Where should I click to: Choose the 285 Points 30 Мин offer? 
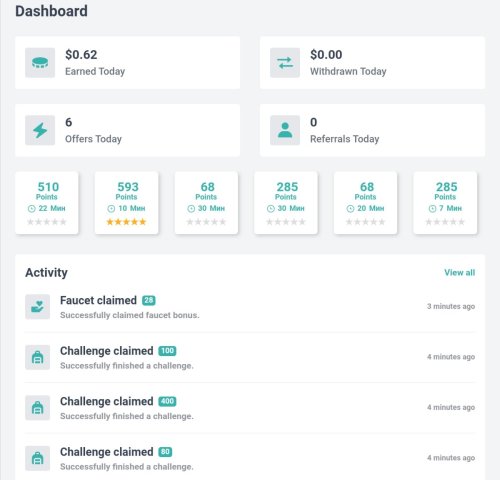pos(286,203)
